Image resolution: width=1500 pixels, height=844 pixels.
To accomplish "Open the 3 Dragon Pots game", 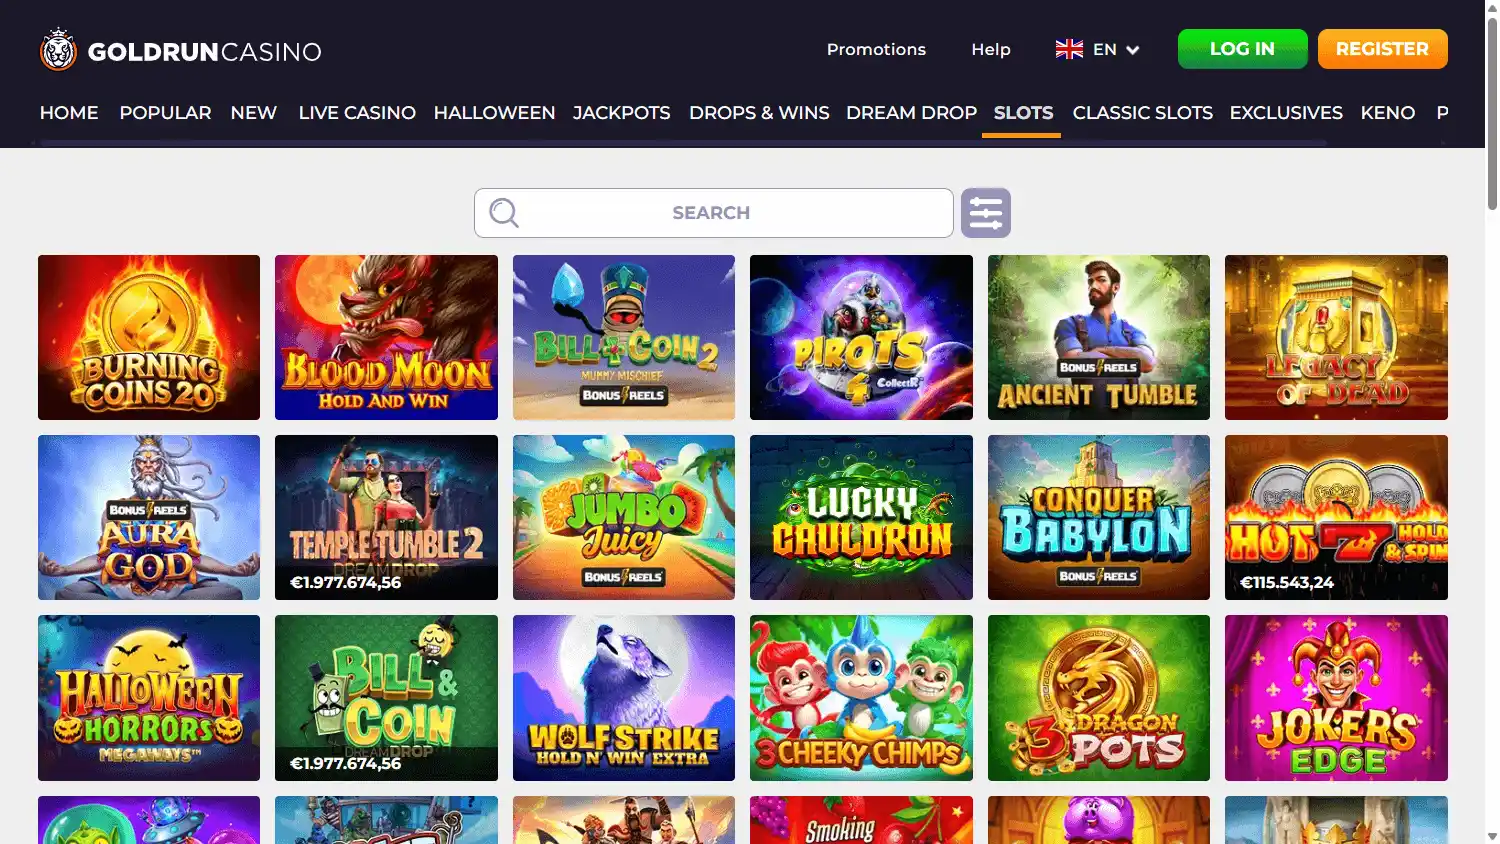I will click(x=1099, y=698).
